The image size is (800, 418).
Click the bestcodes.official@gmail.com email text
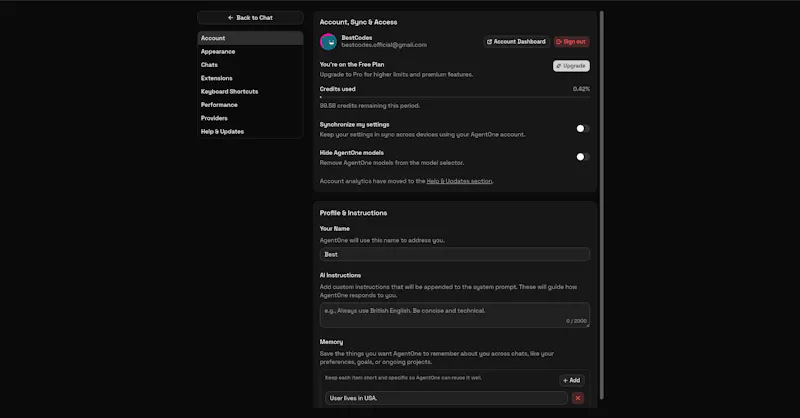[384, 45]
